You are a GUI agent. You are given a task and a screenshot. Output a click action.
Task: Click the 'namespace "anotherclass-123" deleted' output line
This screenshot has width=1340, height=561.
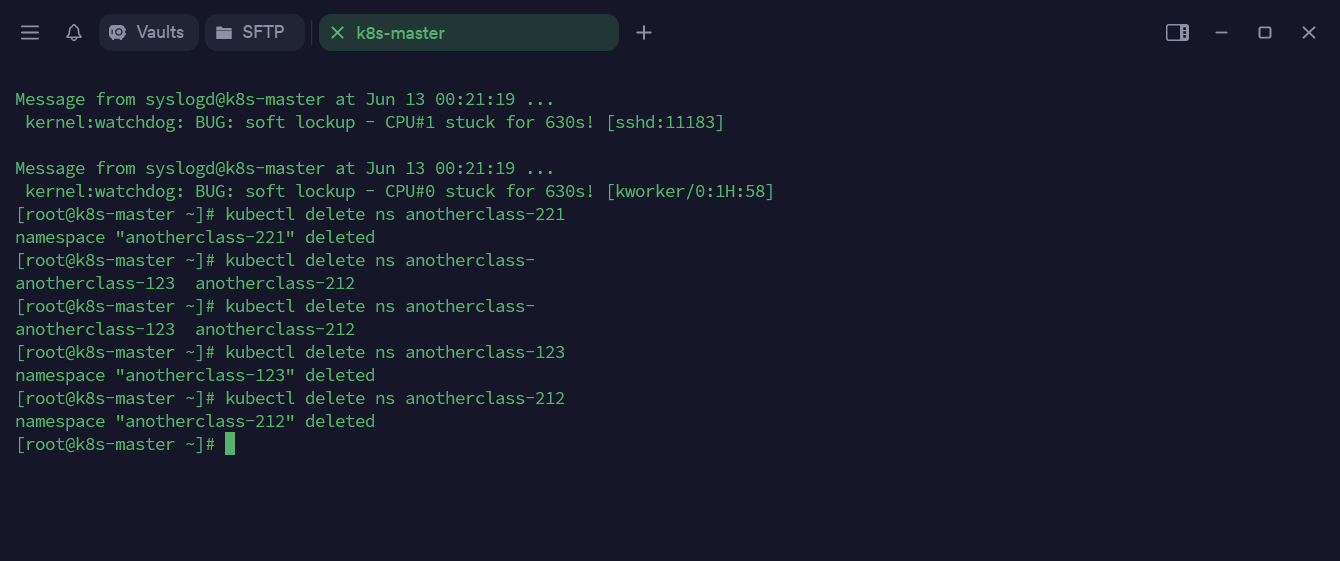coord(195,376)
